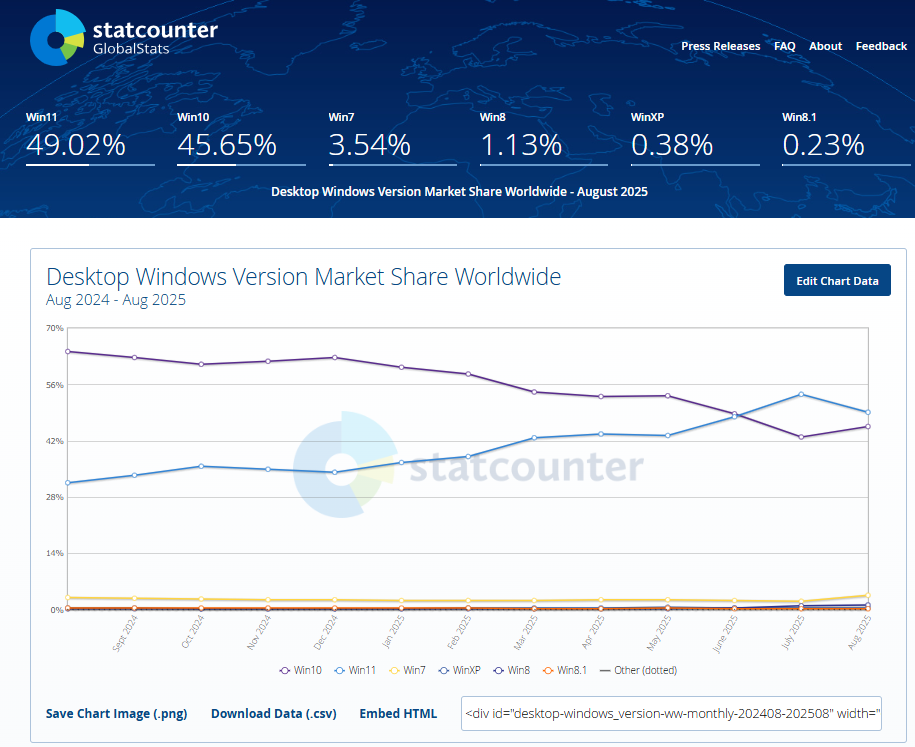
Task: Click the August 2025 market share banner caption
Action: (459, 191)
